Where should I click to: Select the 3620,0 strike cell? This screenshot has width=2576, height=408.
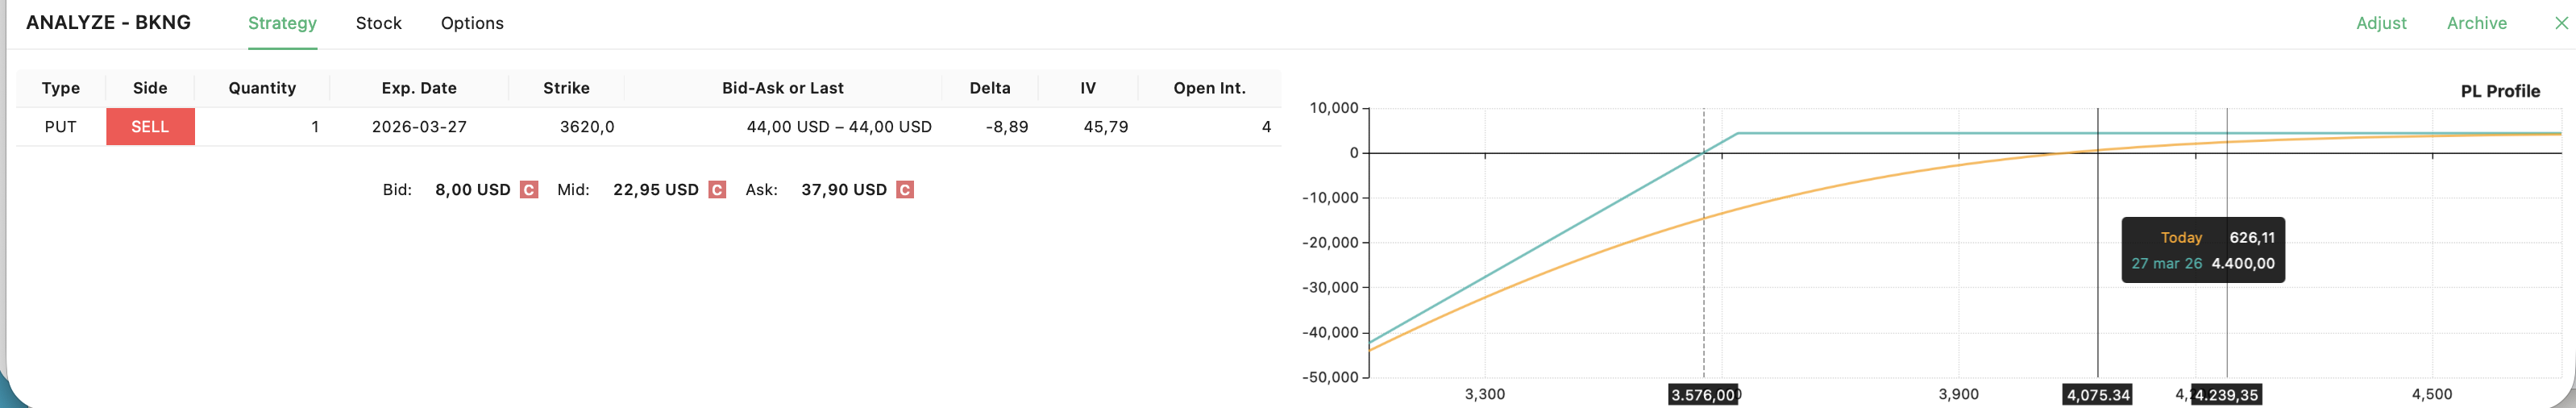tap(587, 127)
